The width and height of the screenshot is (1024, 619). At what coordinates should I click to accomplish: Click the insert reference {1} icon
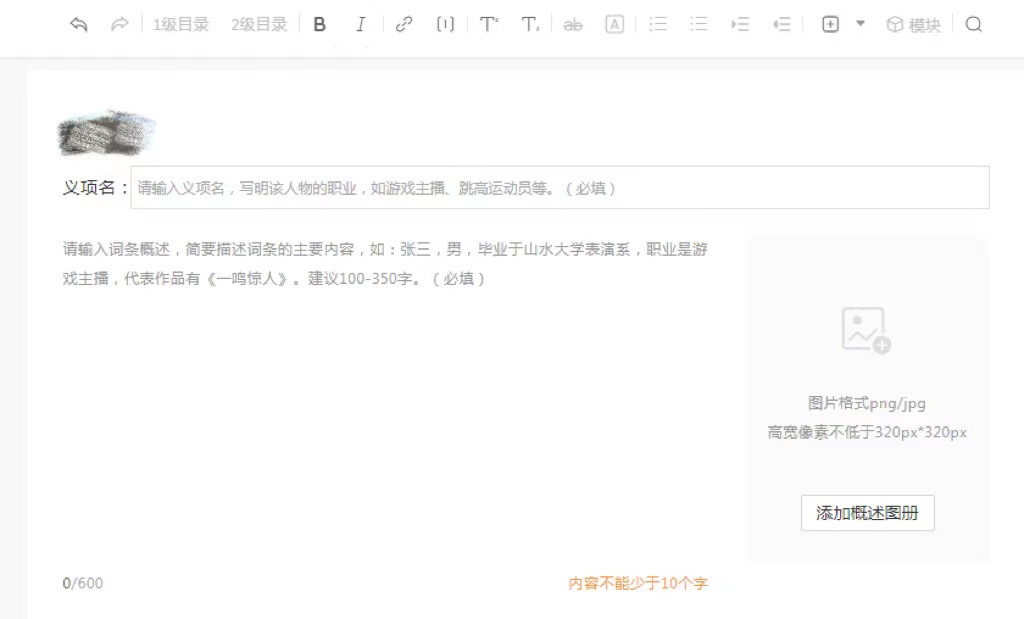pos(445,23)
